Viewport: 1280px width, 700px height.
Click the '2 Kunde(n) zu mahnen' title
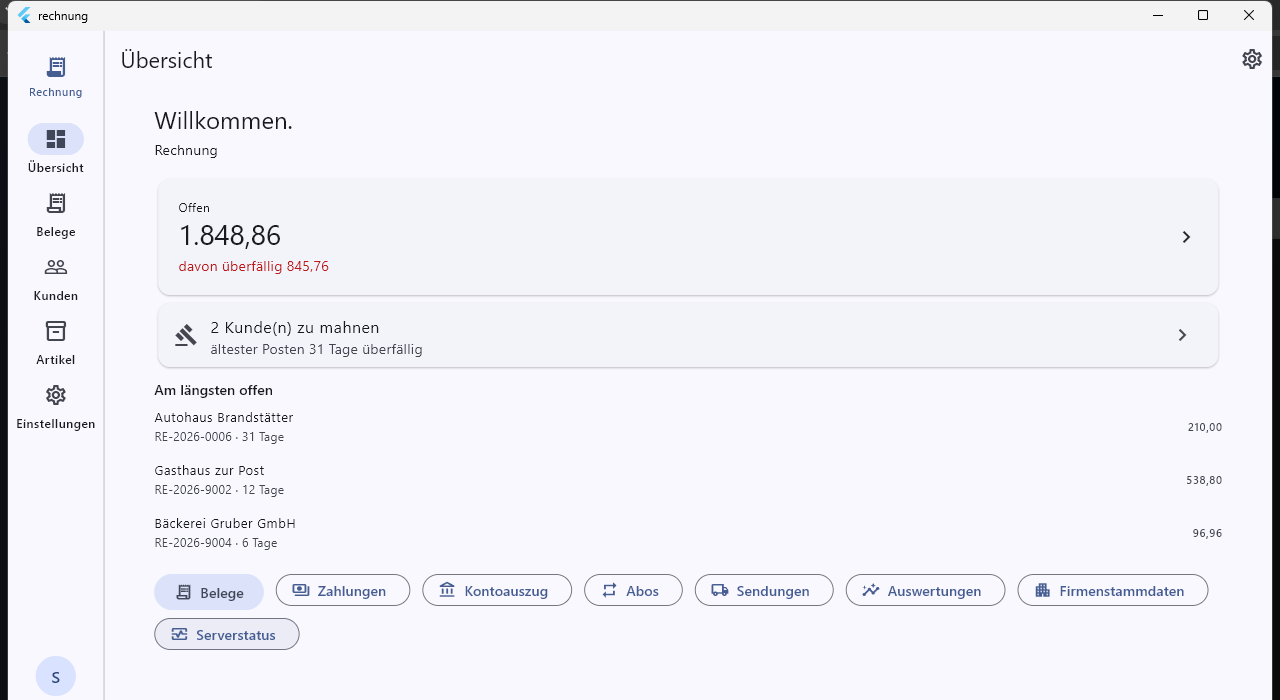(295, 328)
